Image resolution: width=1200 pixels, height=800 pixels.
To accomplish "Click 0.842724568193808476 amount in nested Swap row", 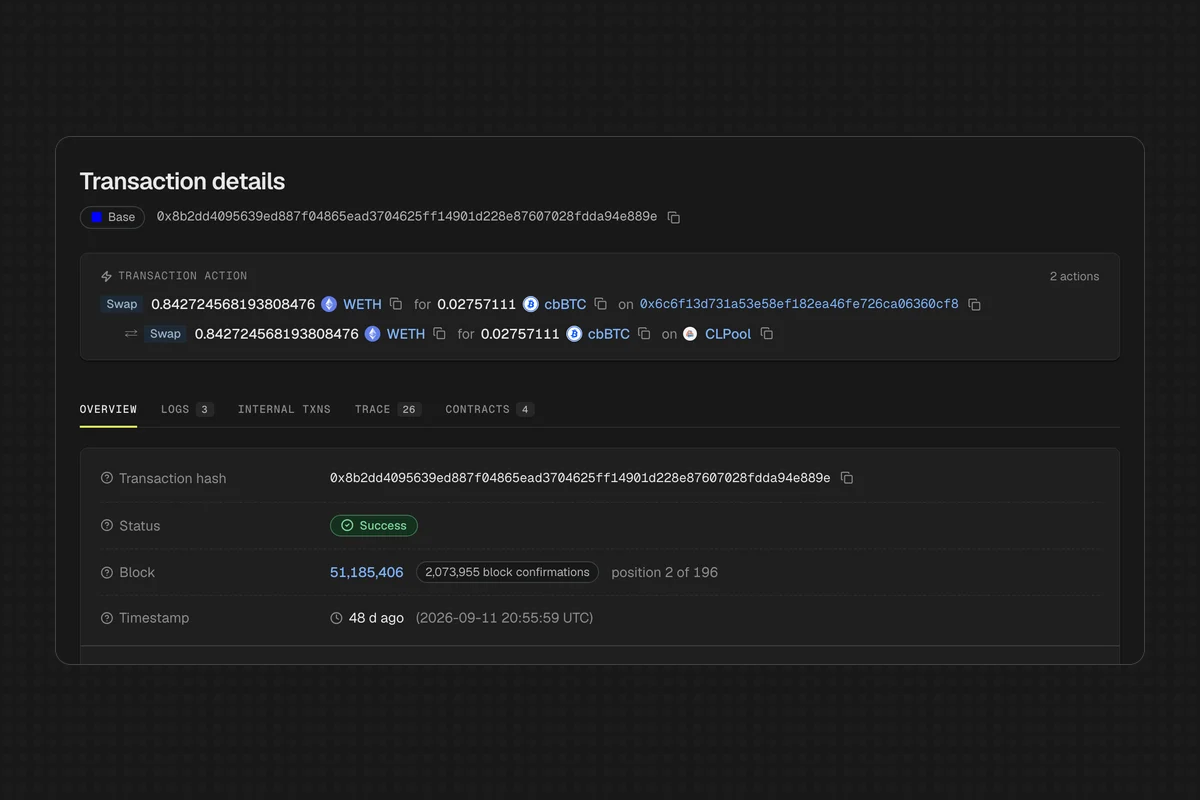I will tap(277, 334).
